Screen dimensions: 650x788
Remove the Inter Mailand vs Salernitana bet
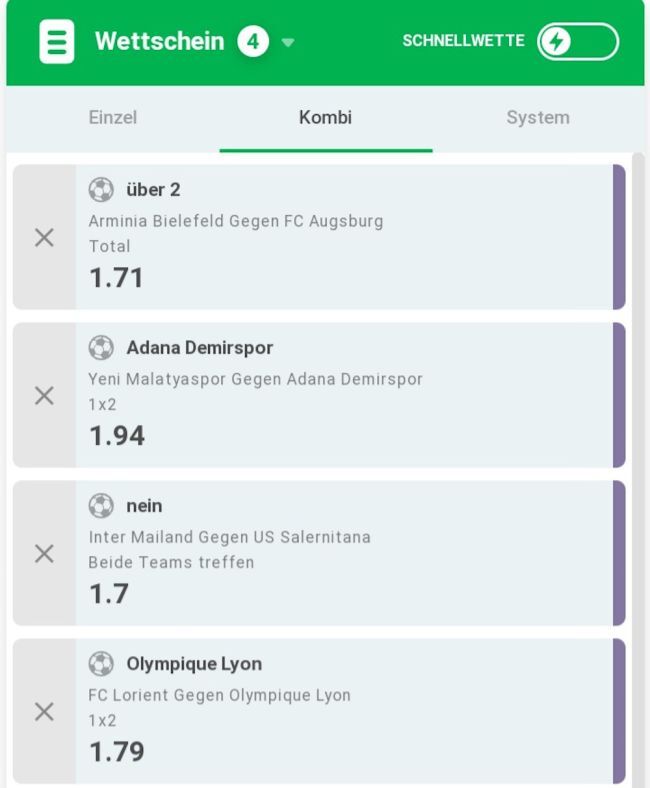44,554
